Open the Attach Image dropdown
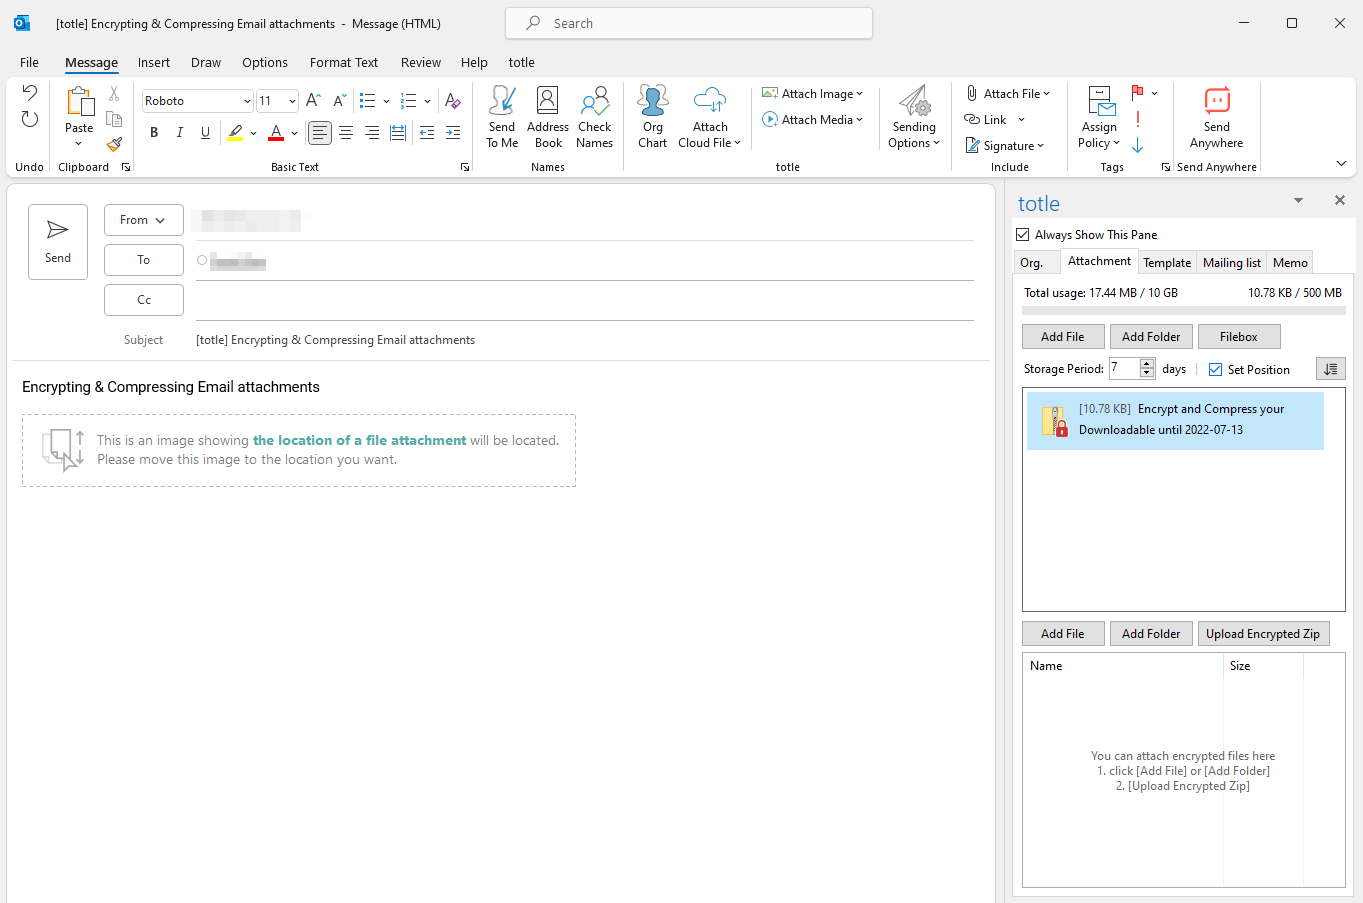Screen dimensions: 1363x903 [x=812, y=93]
